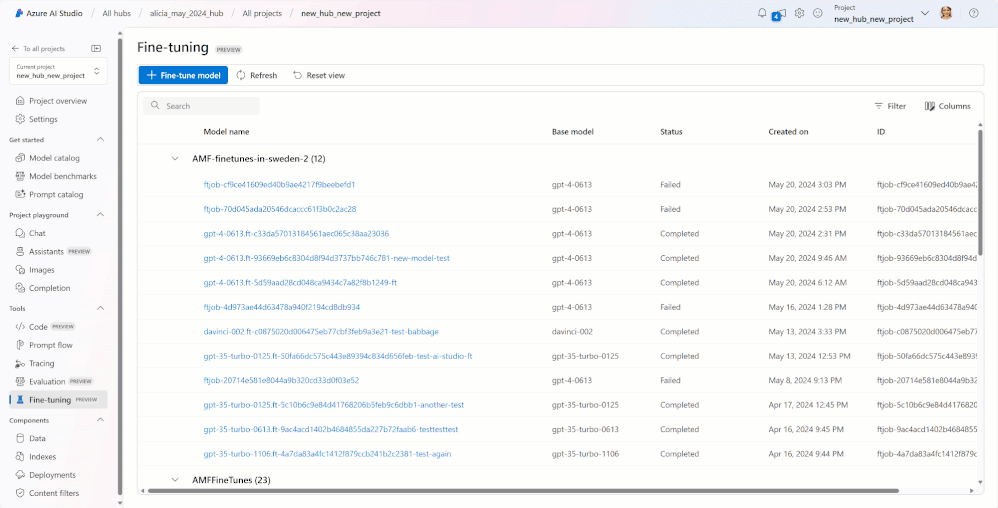Screen dimensions: 998x508
Task: Click the May 20, 2024 3:03 PM cell
Action: pos(807,185)
